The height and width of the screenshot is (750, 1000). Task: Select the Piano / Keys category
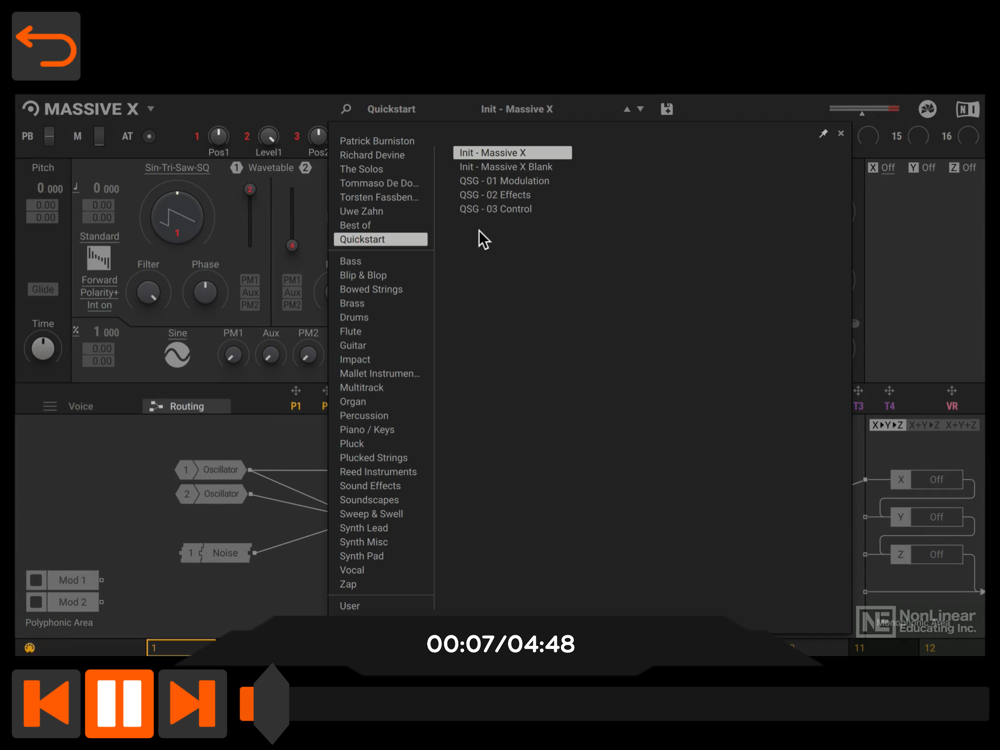point(367,430)
